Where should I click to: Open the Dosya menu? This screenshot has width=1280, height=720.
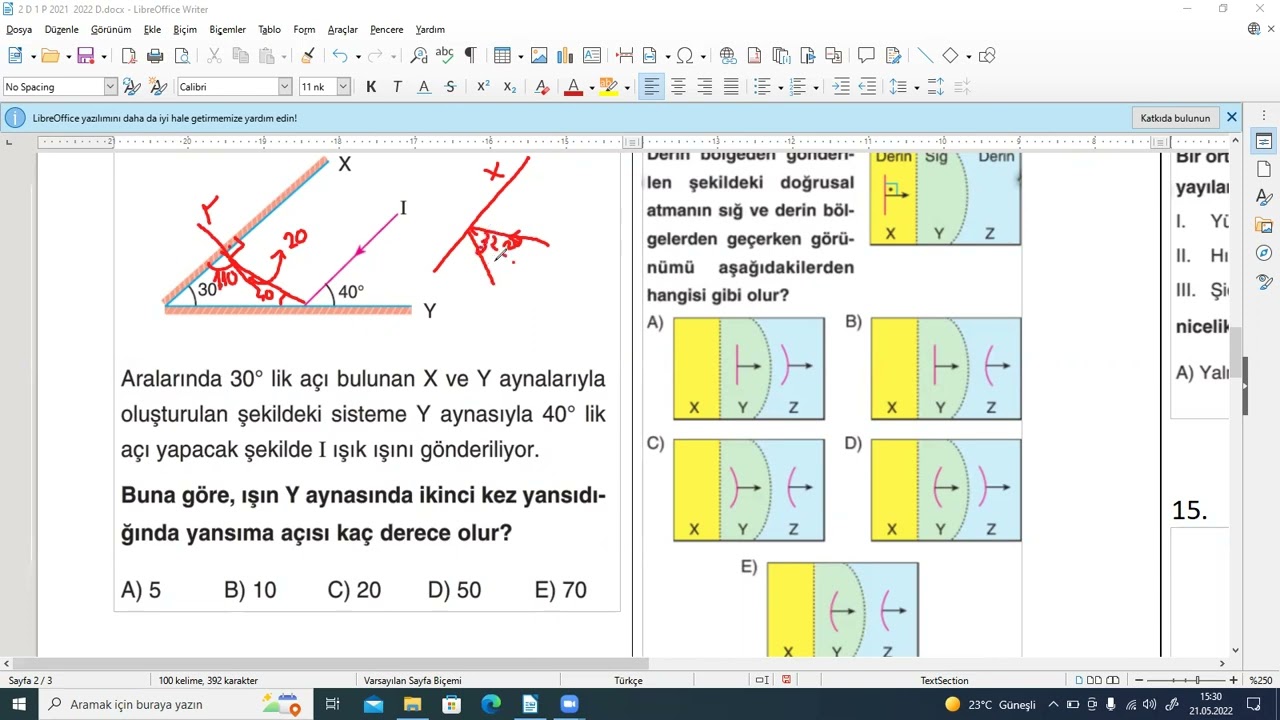(x=19, y=30)
